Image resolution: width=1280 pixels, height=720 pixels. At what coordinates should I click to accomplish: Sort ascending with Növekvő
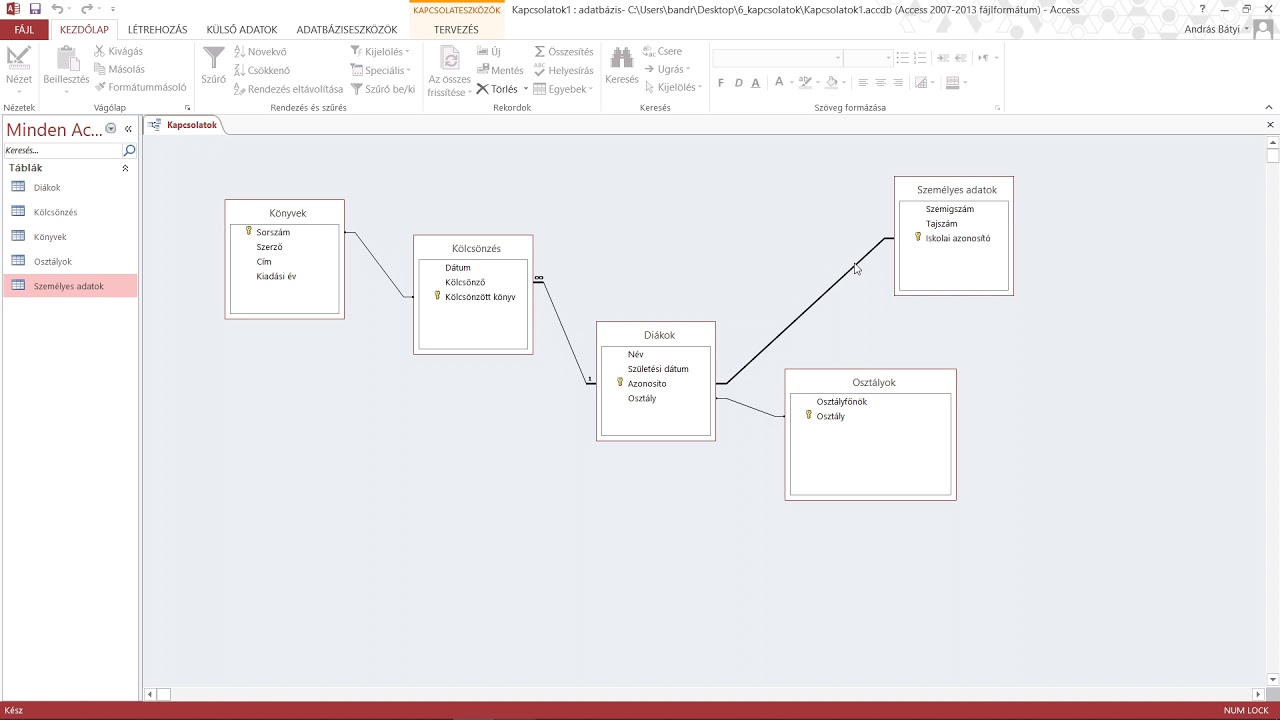click(x=260, y=51)
